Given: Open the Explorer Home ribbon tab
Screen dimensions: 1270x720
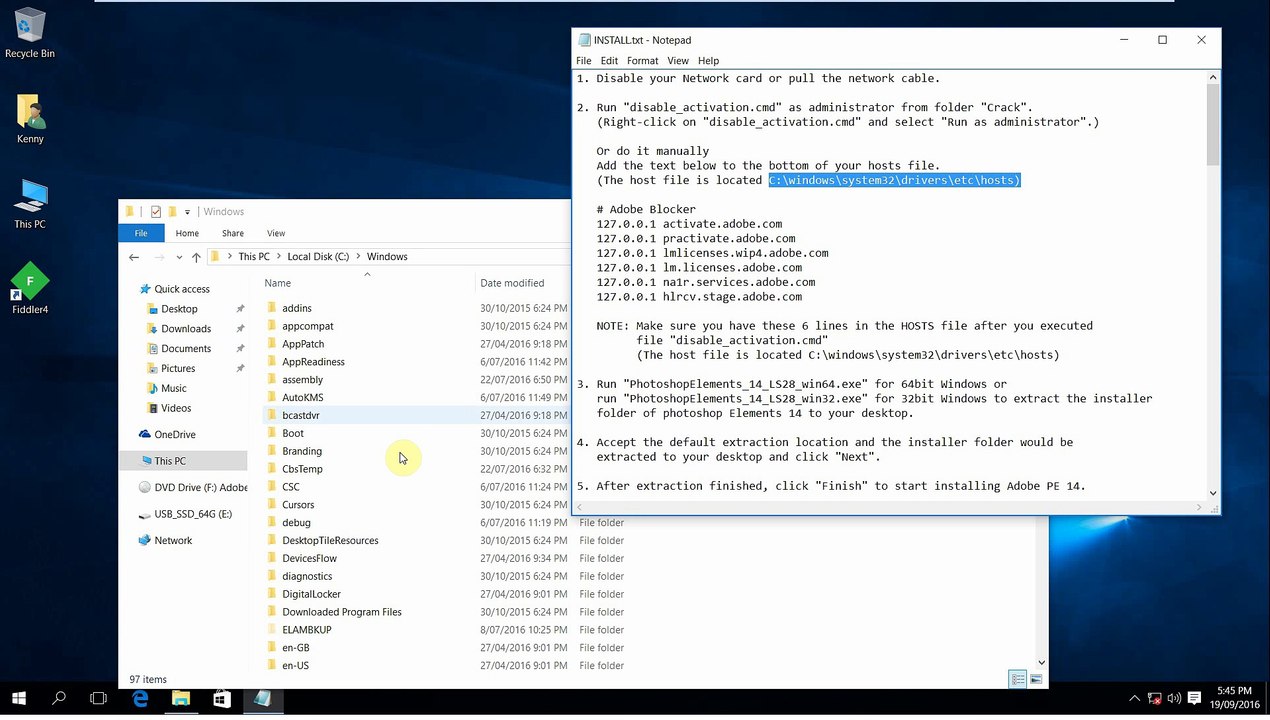Looking at the screenshot, I should click(187, 233).
